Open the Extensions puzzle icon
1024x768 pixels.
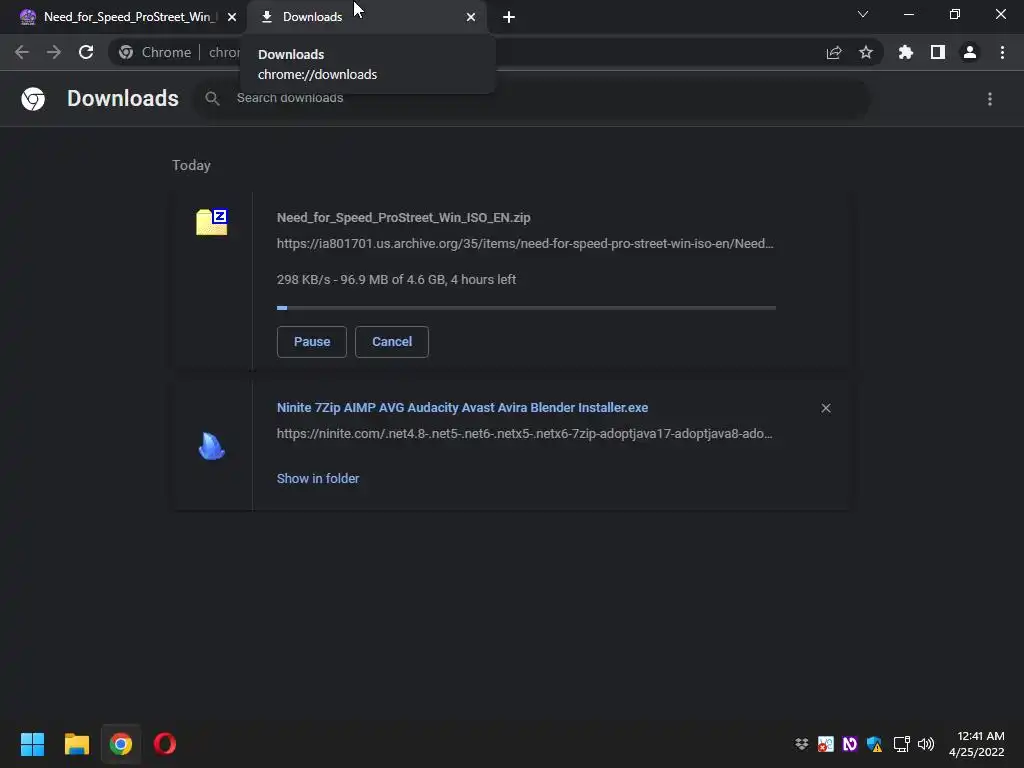pos(906,52)
